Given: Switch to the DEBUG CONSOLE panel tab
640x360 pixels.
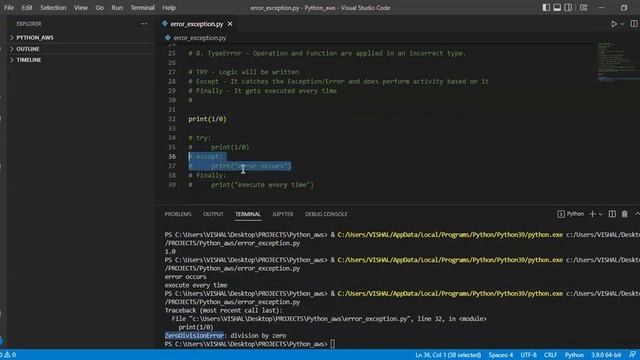Looking at the screenshot, I should pos(326,214).
